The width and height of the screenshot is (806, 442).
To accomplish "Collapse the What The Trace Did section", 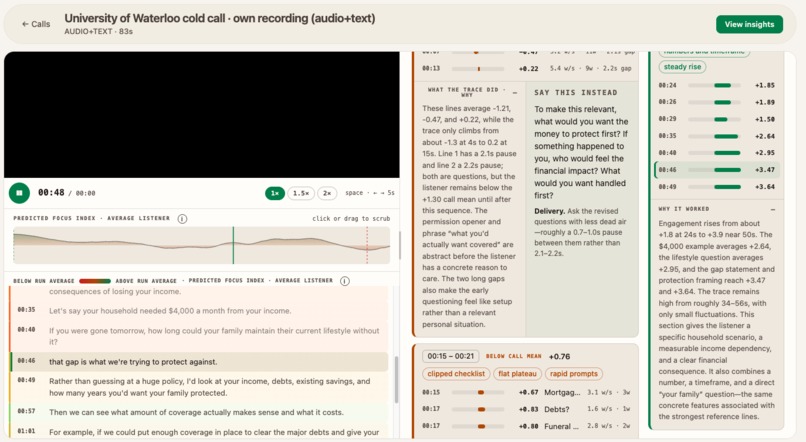I will coord(515,92).
